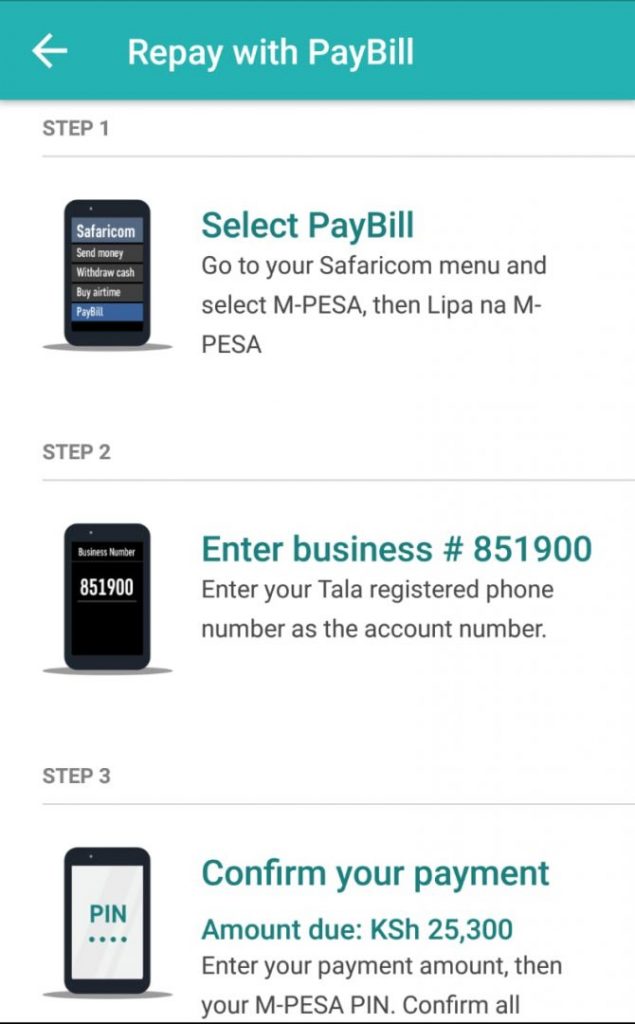The image size is (635, 1024).
Task: Tap the 'Confirm your payment' heading
Action: [375, 873]
